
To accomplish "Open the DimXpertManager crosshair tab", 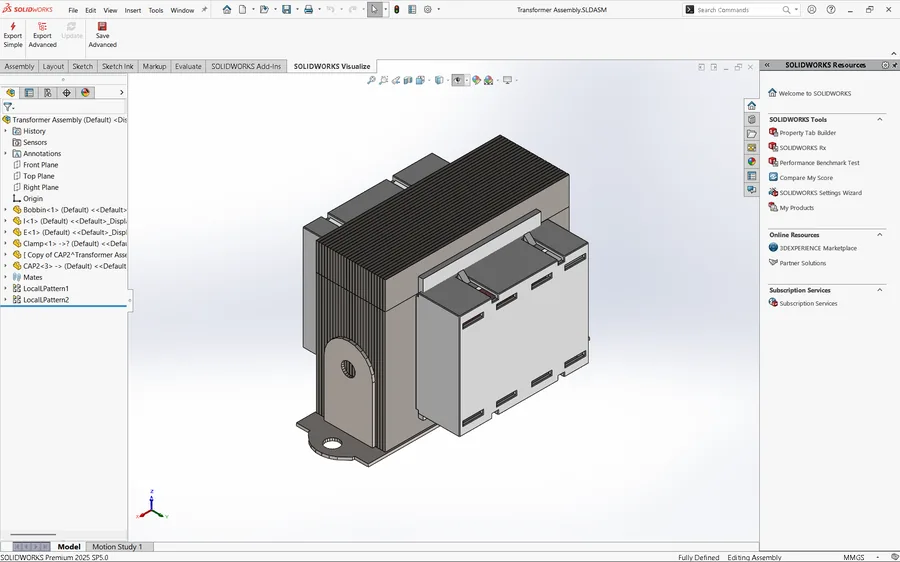I will [67, 92].
